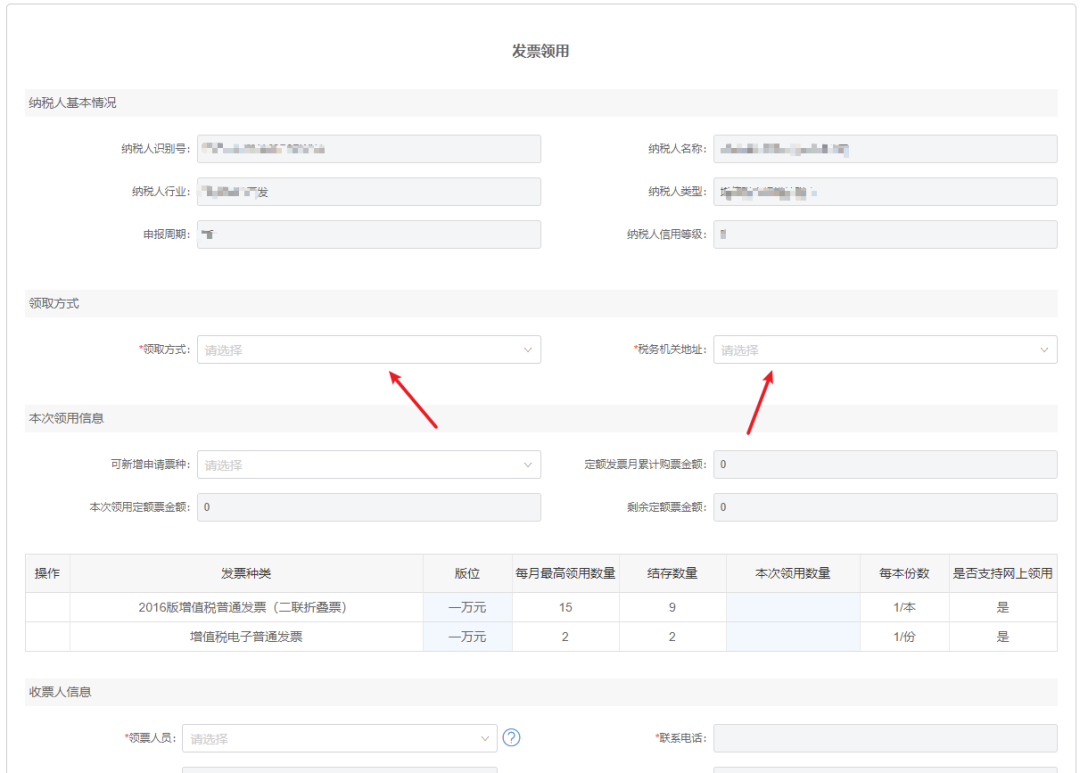
Task: Click the 版位 cell of 增值税电子普通发票 row
Action: click(x=468, y=637)
